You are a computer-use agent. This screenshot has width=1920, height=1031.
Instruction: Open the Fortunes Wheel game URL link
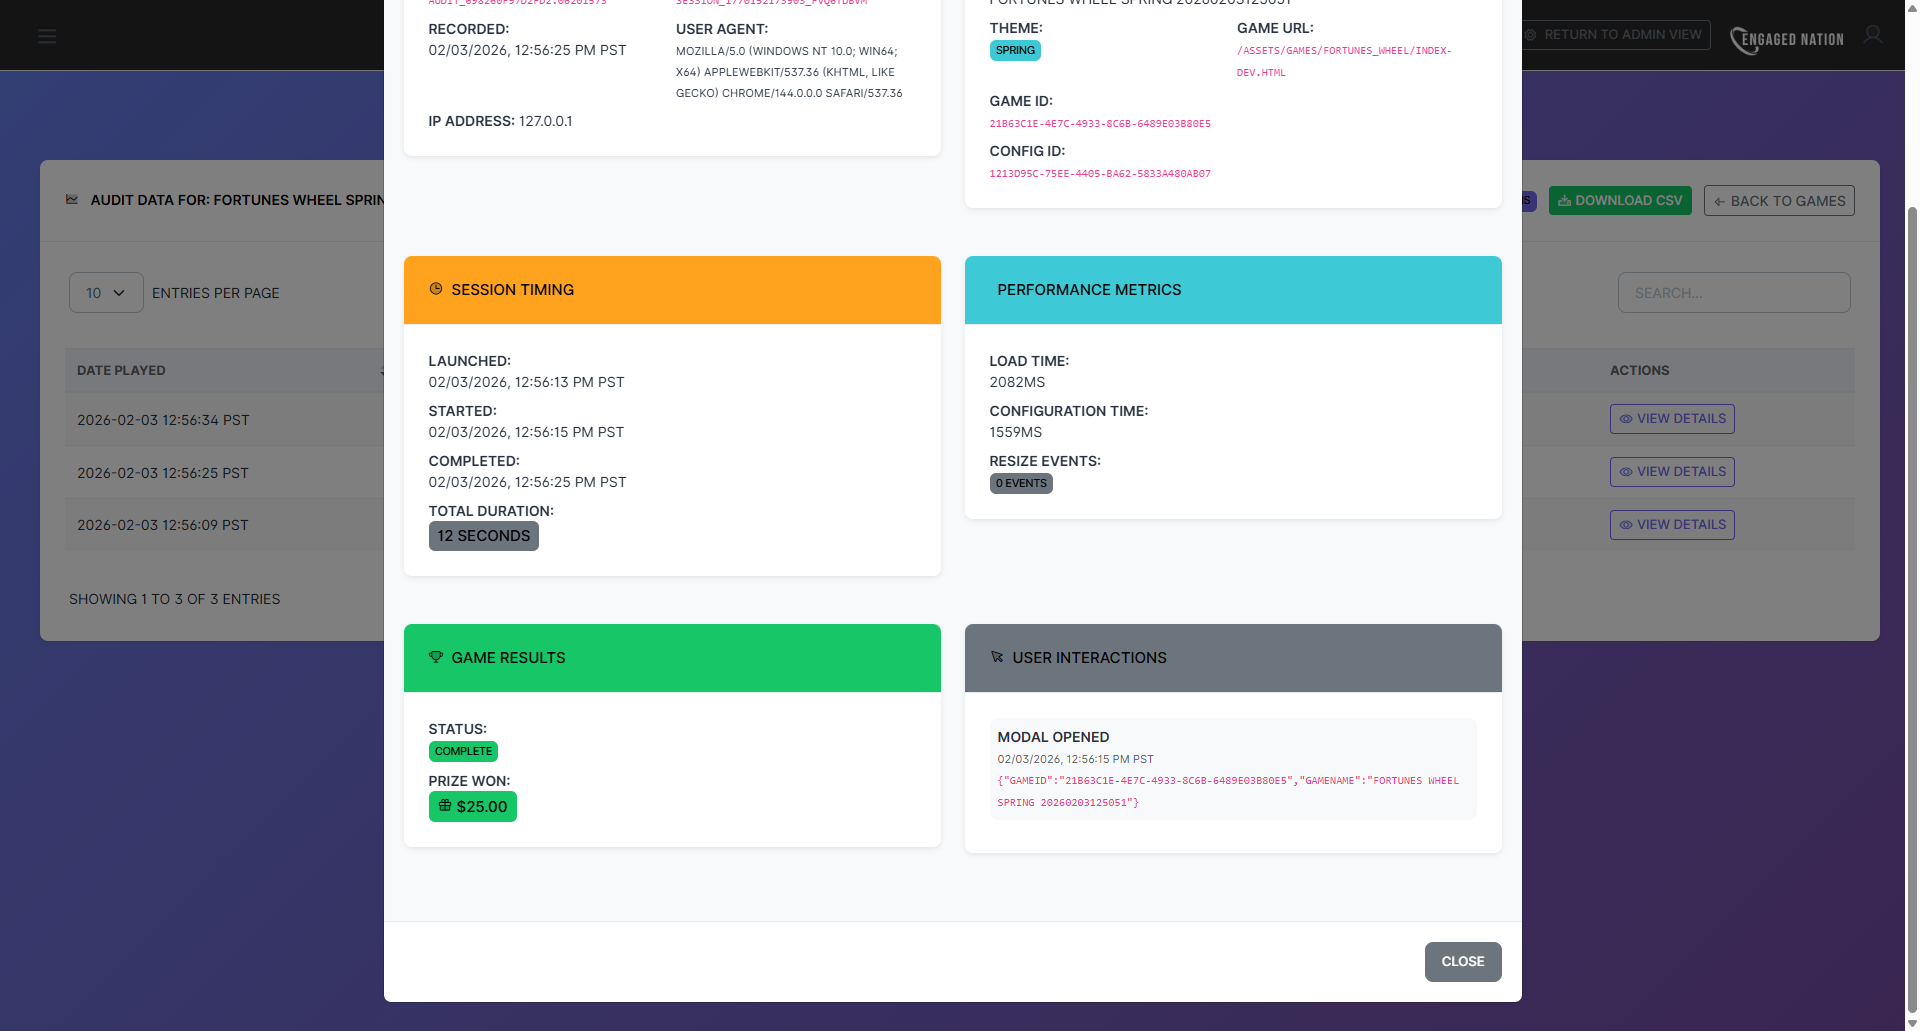click(x=1344, y=61)
